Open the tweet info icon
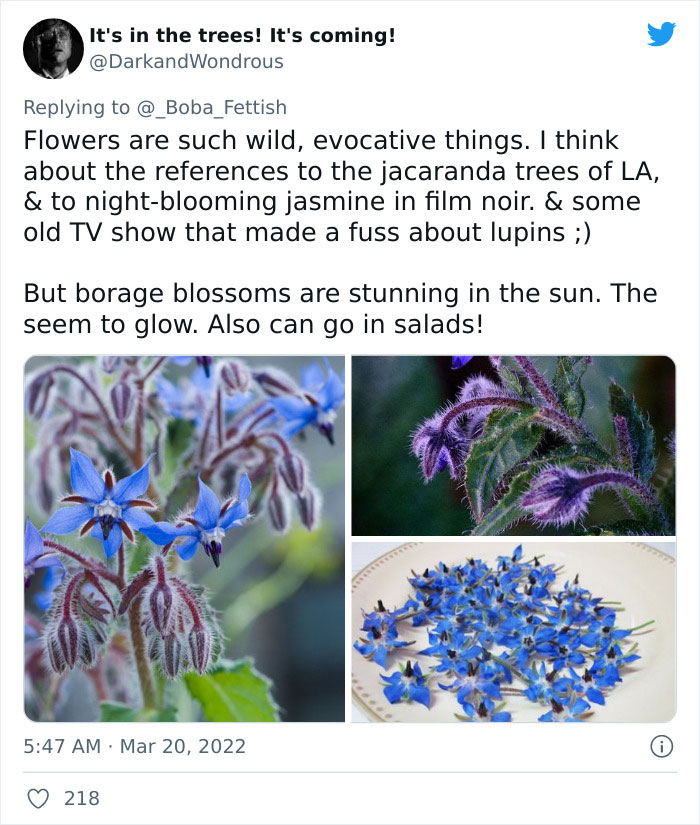The width and height of the screenshot is (700, 825). click(660, 746)
